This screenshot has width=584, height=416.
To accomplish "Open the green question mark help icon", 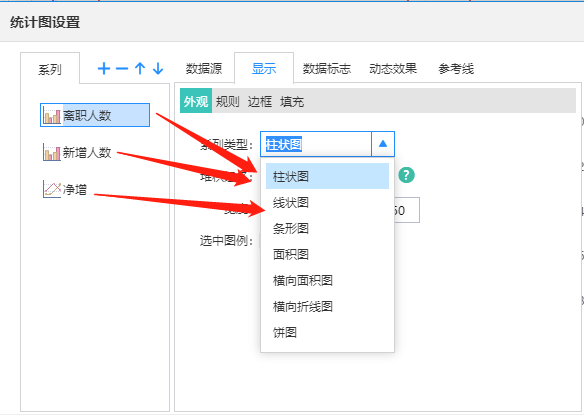I will coord(406,175).
